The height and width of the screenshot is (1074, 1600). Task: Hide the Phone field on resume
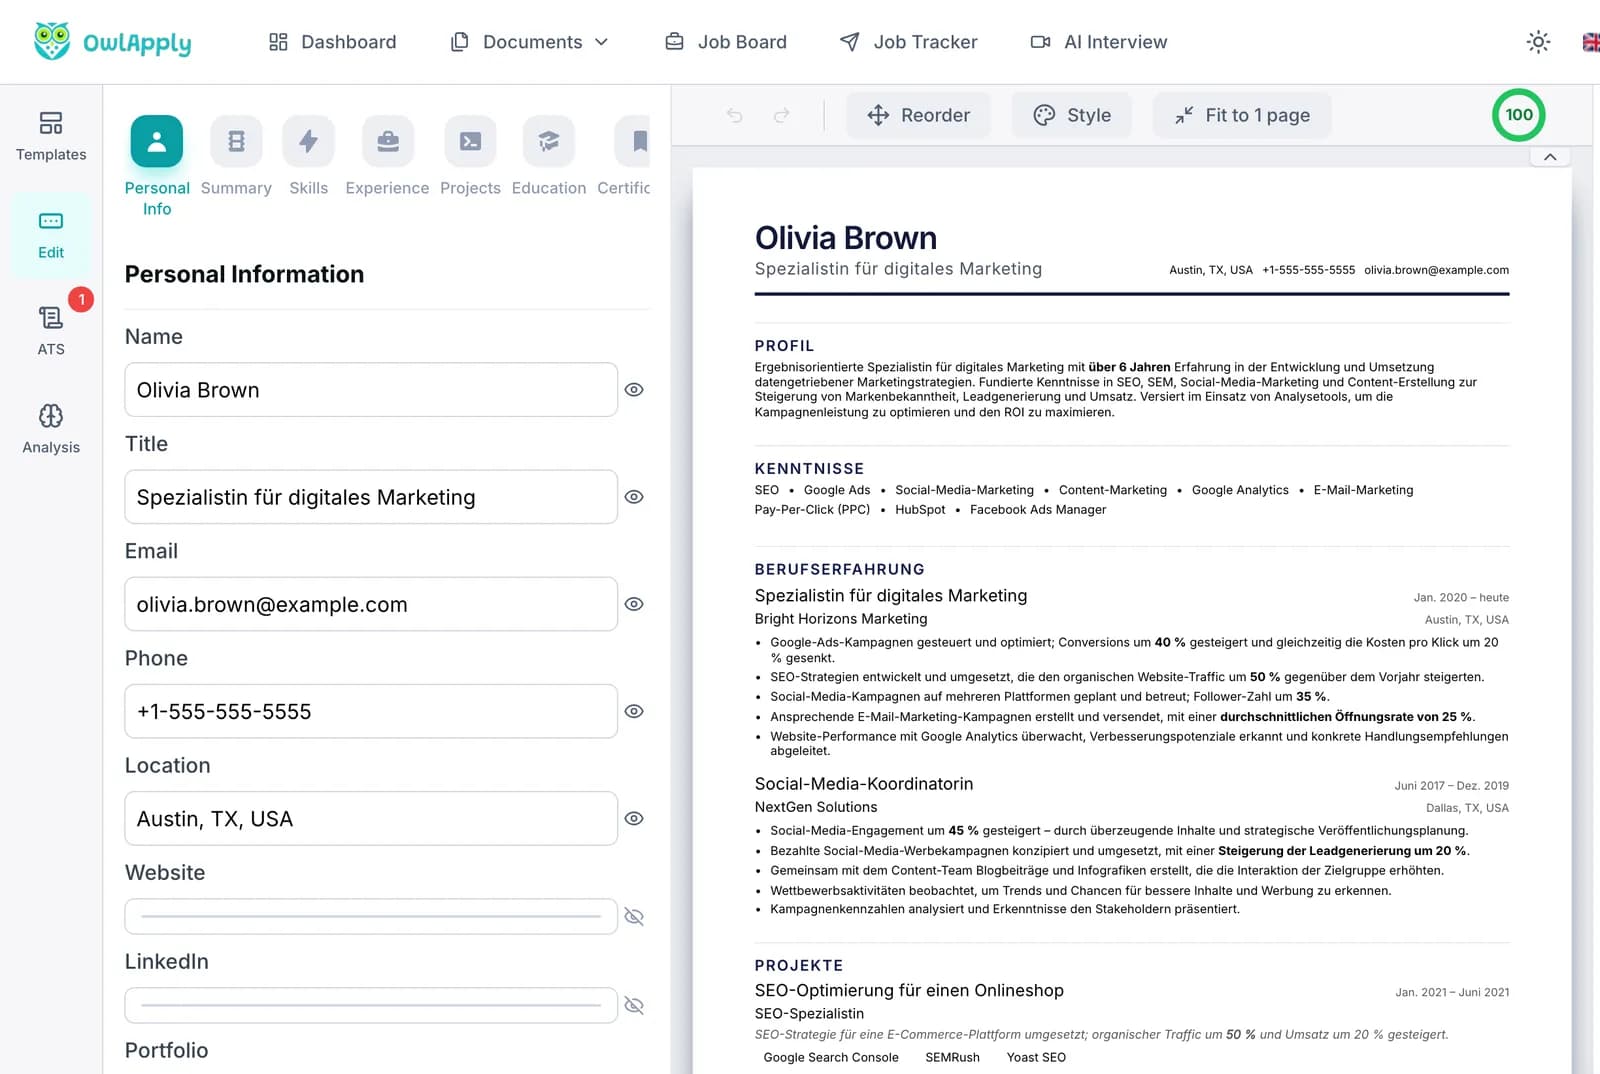(x=634, y=711)
